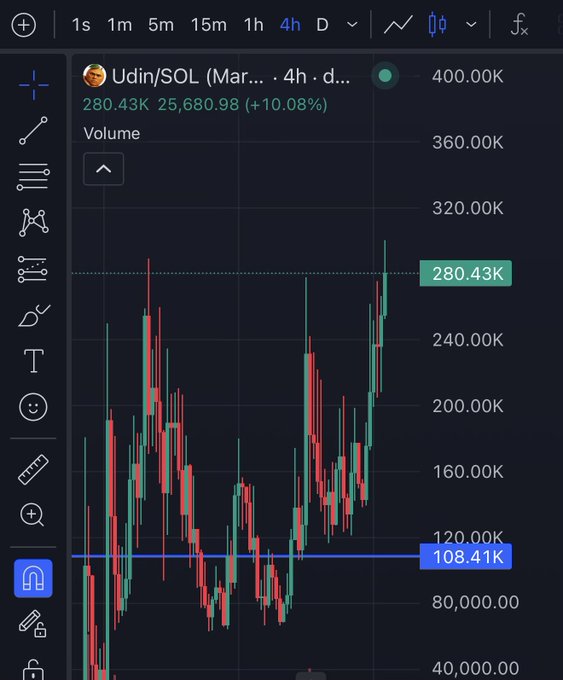Toggle stay in drawing mode pencil-lock
The image size is (563, 680).
tap(33, 624)
